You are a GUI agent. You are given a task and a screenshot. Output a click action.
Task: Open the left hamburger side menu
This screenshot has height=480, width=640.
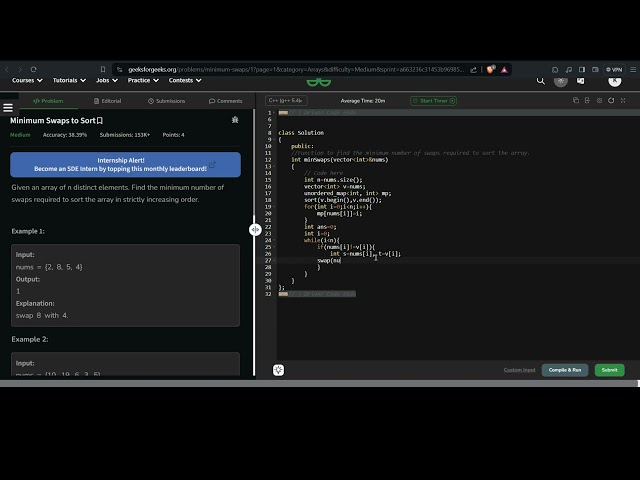[8, 108]
